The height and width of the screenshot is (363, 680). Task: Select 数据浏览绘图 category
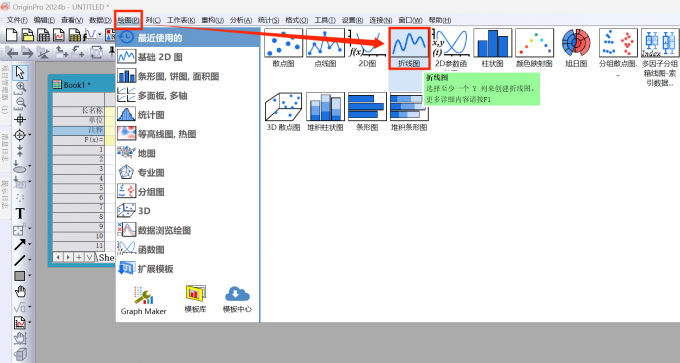coord(188,230)
